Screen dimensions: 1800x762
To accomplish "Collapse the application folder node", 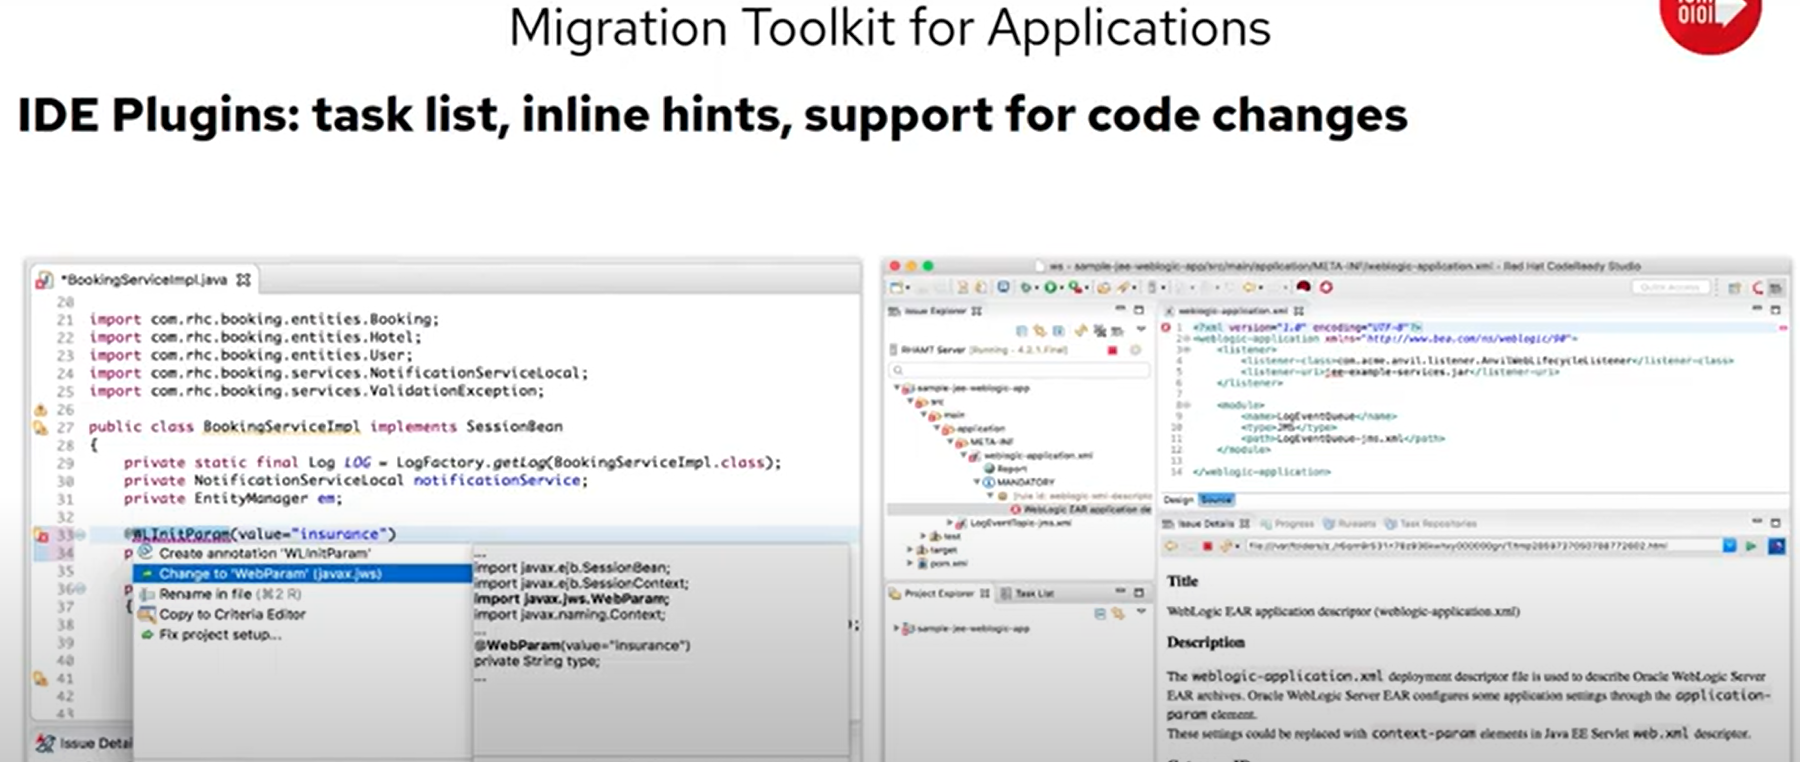I will pos(938,428).
